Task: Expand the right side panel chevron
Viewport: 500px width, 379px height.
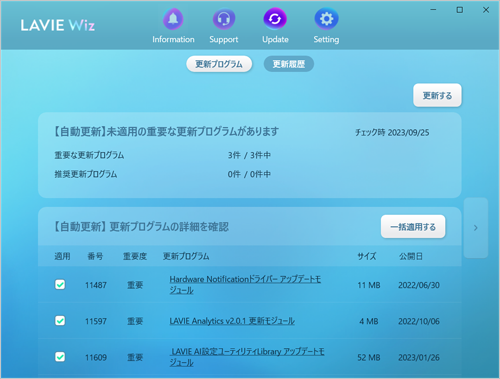Action: point(476,228)
